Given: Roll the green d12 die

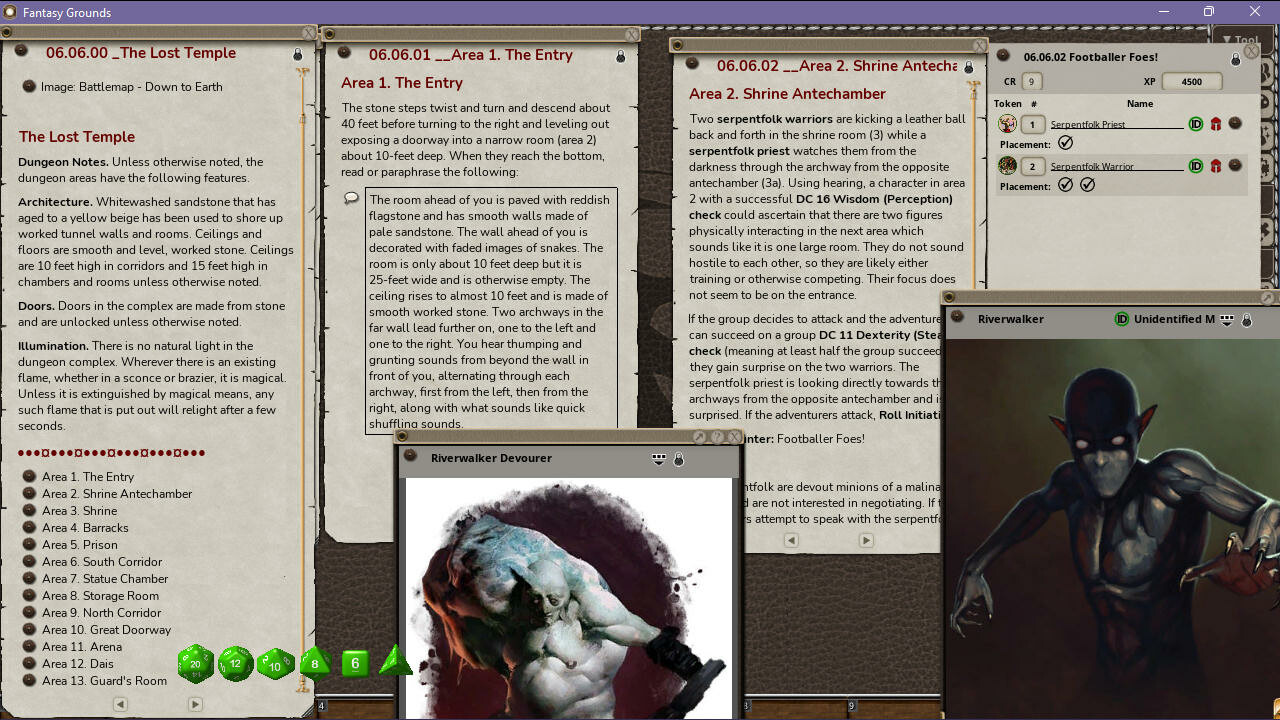Looking at the screenshot, I should coord(235,663).
